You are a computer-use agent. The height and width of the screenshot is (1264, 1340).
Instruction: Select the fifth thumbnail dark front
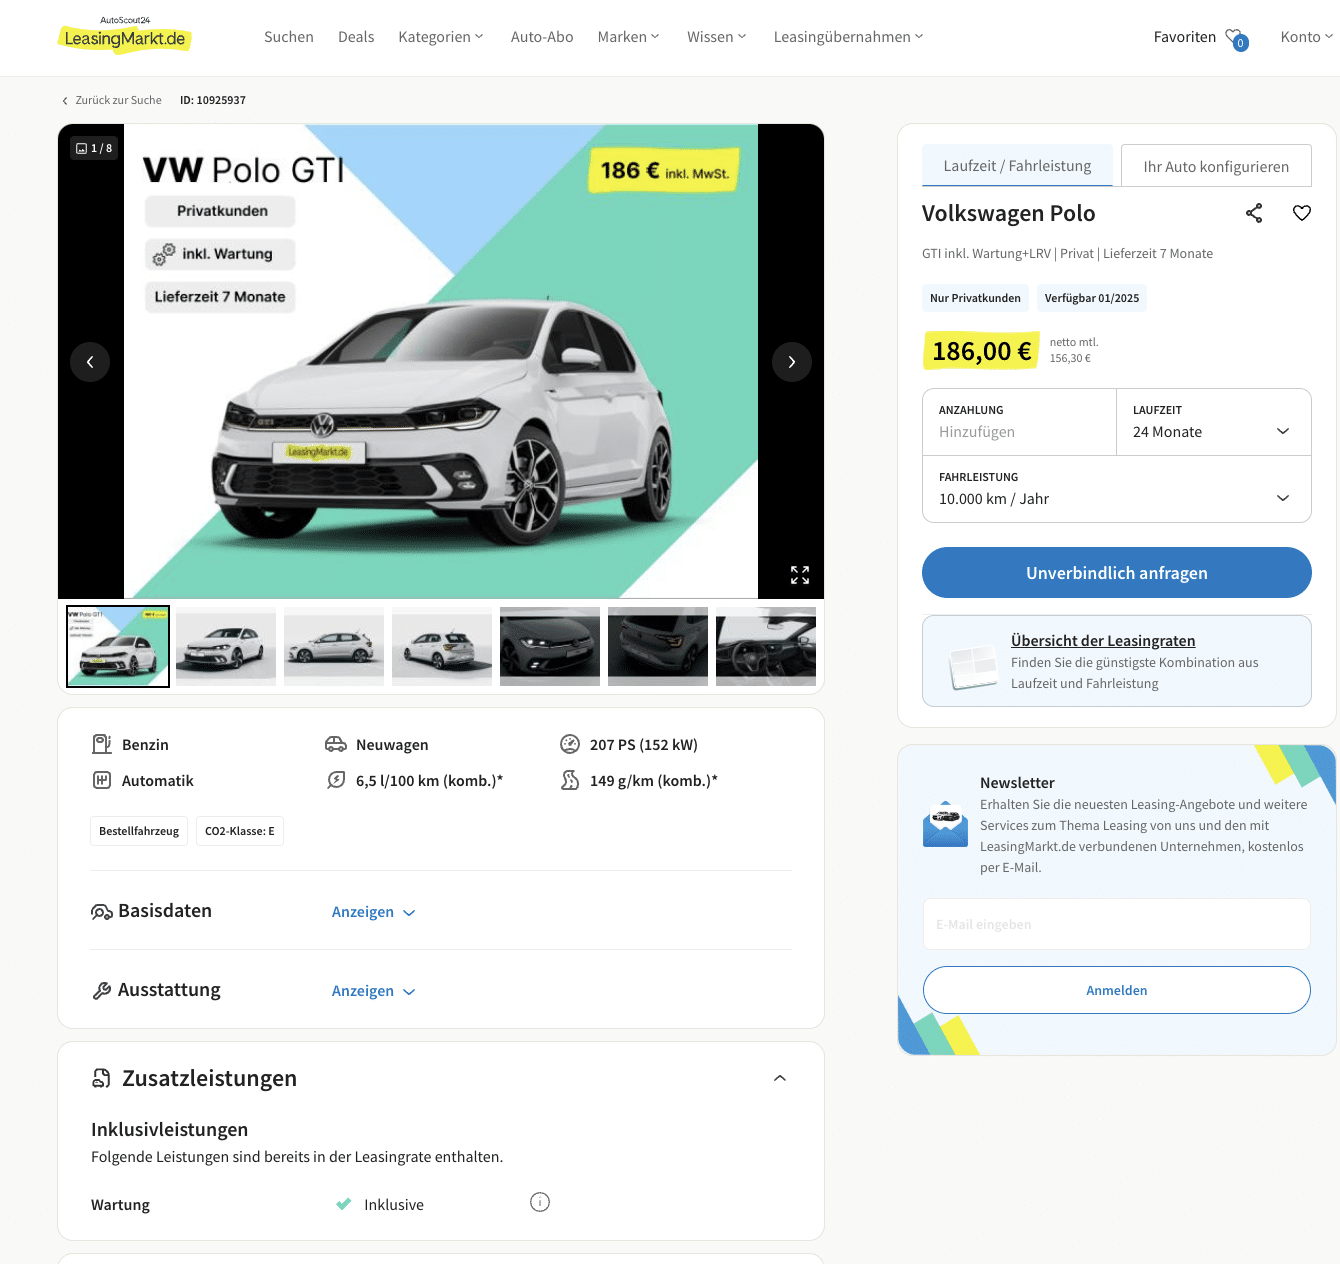(550, 646)
